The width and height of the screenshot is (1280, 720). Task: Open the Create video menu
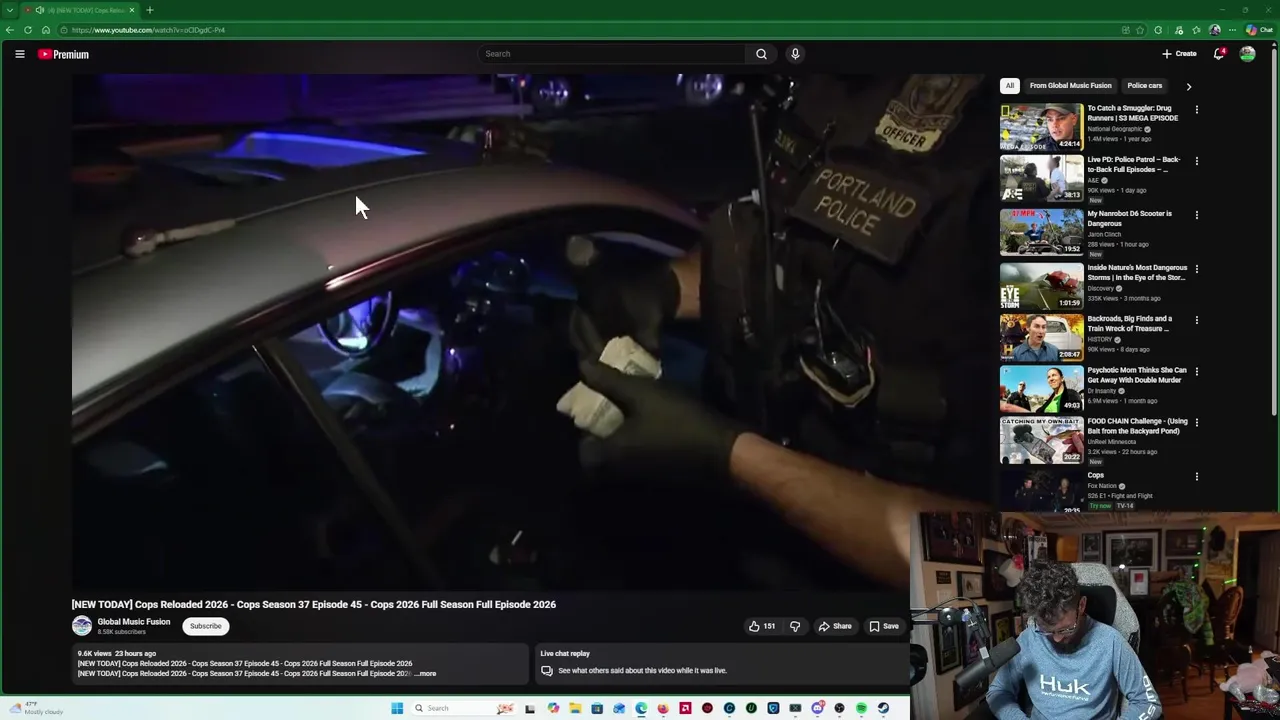point(1179,54)
